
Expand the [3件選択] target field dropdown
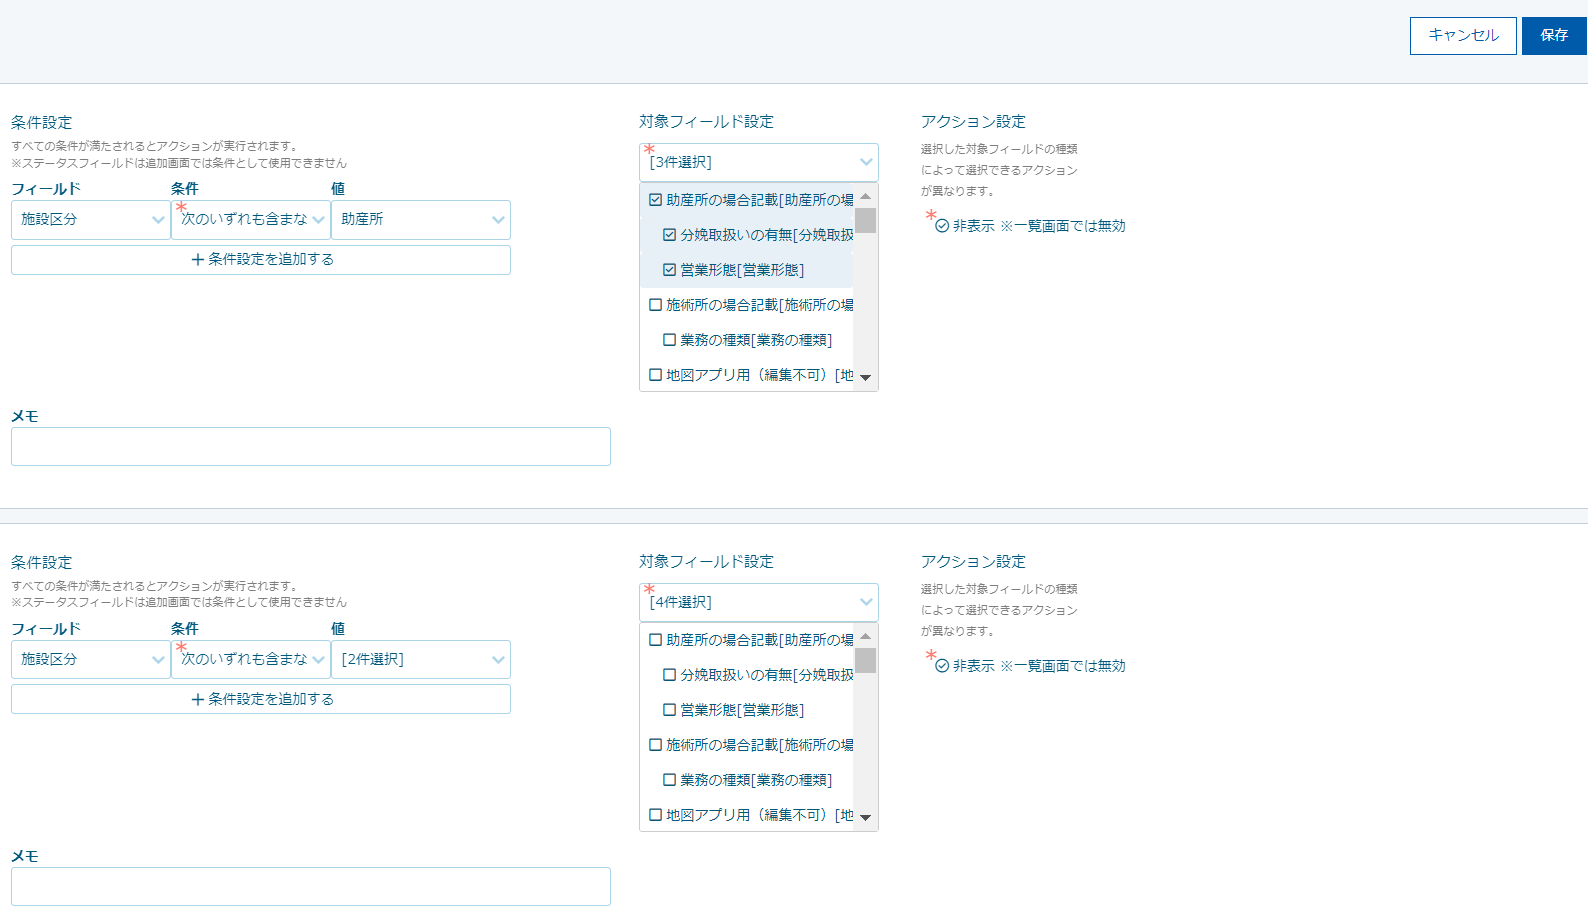pos(758,162)
